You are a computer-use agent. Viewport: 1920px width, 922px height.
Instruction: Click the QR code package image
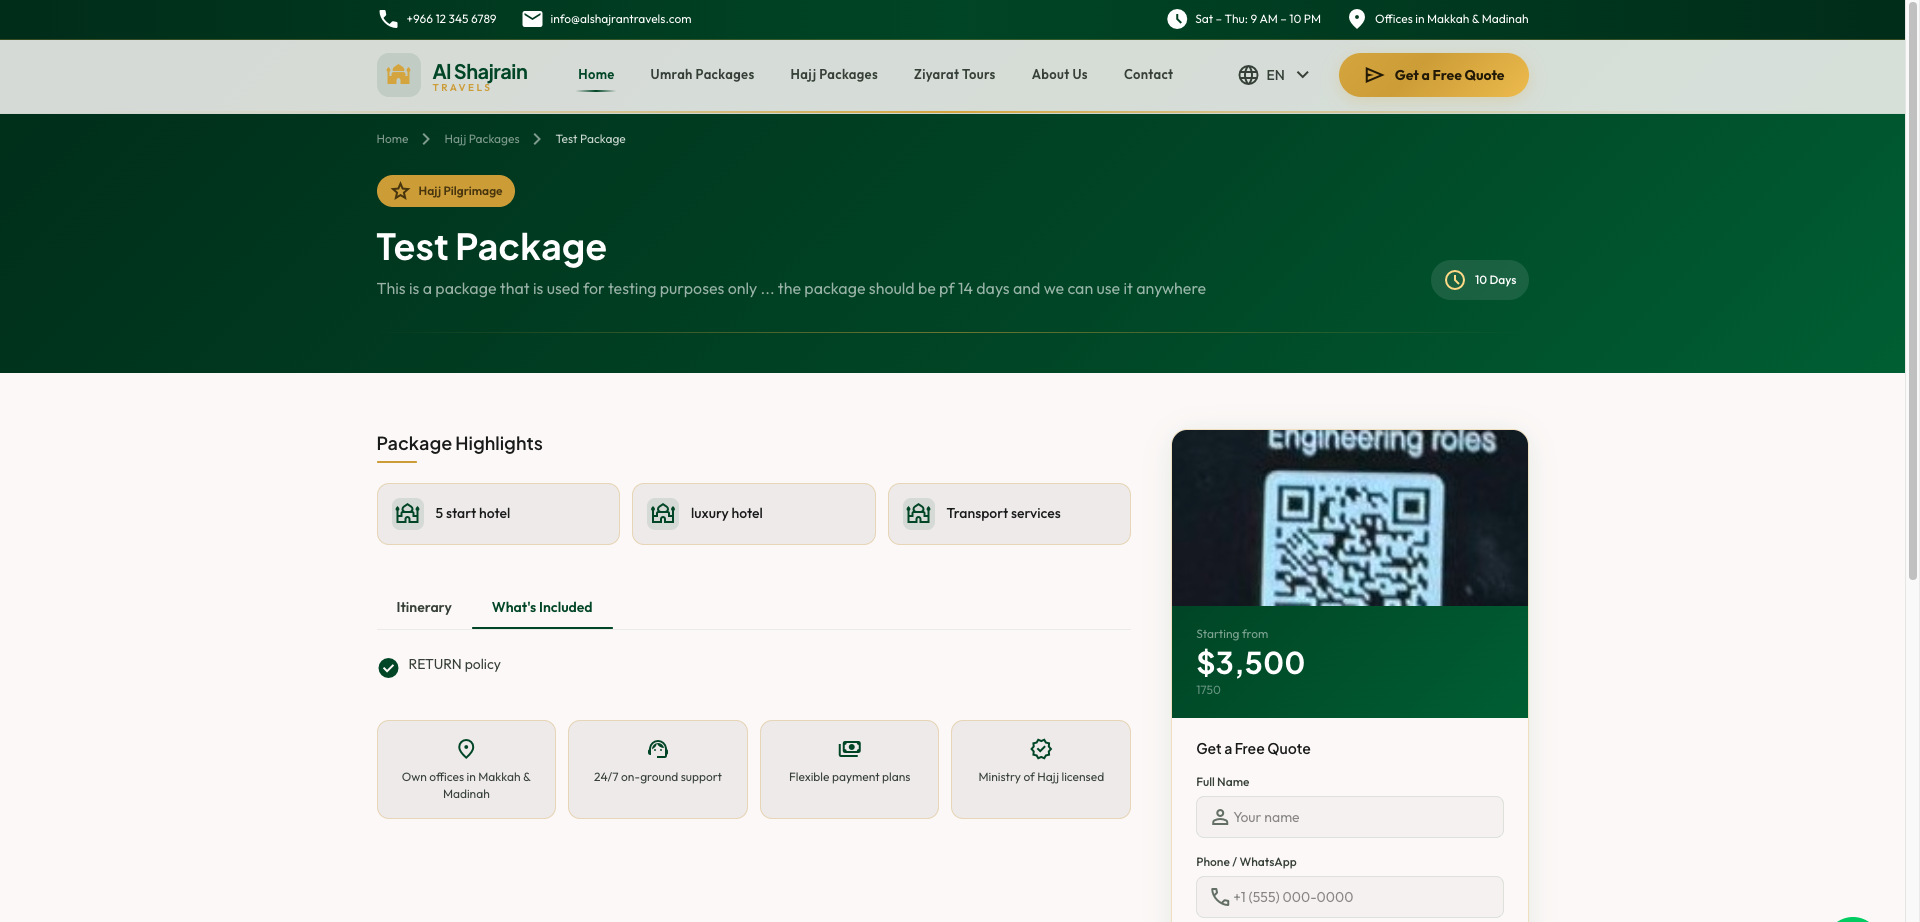point(1350,518)
